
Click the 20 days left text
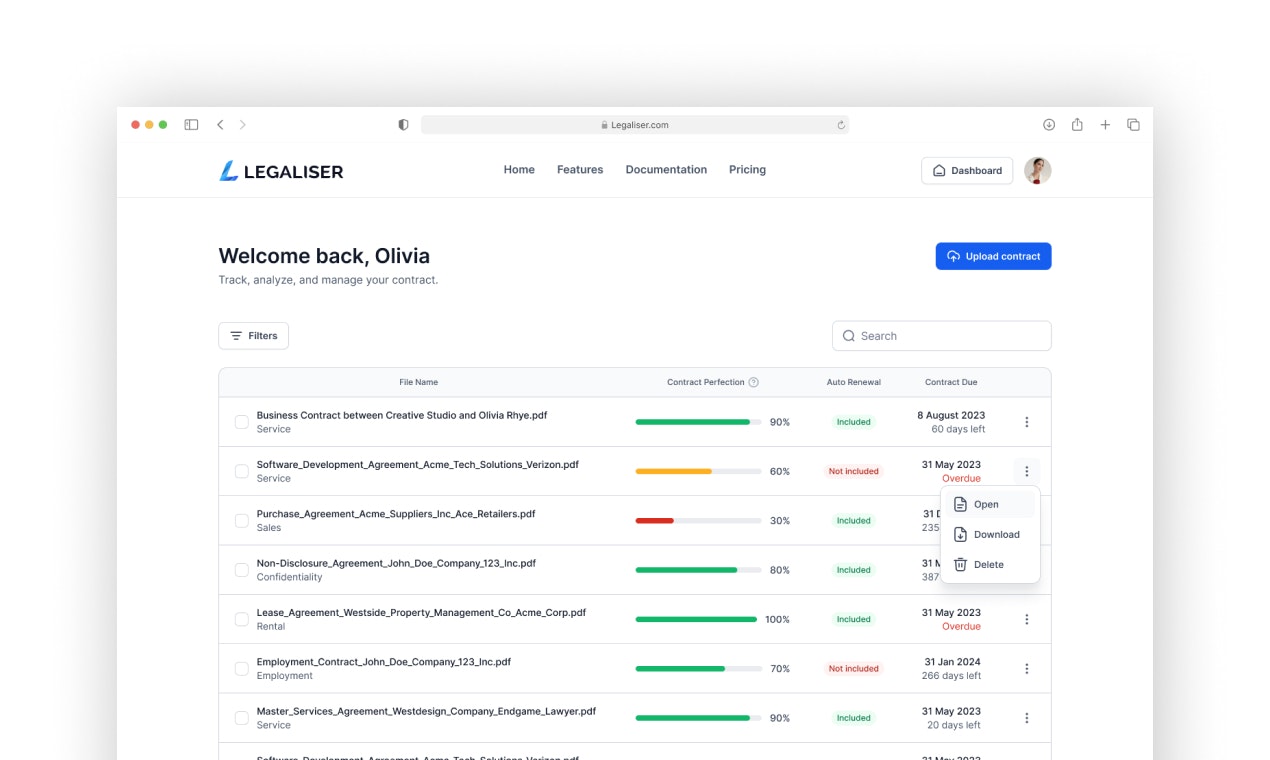(953, 725)
